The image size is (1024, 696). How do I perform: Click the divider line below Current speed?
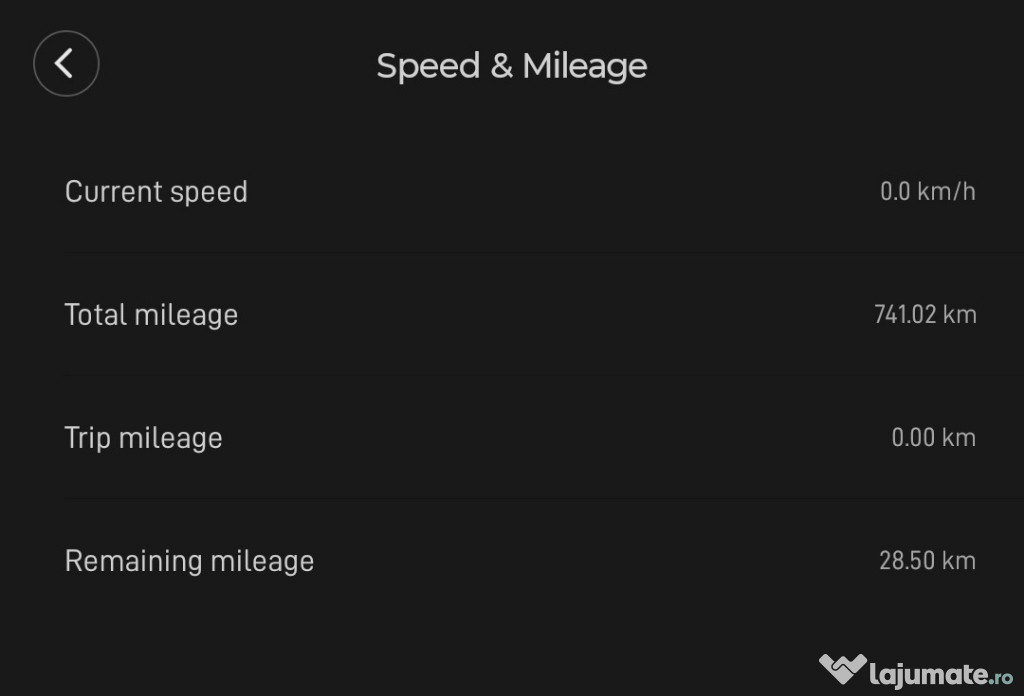[520, 253]
